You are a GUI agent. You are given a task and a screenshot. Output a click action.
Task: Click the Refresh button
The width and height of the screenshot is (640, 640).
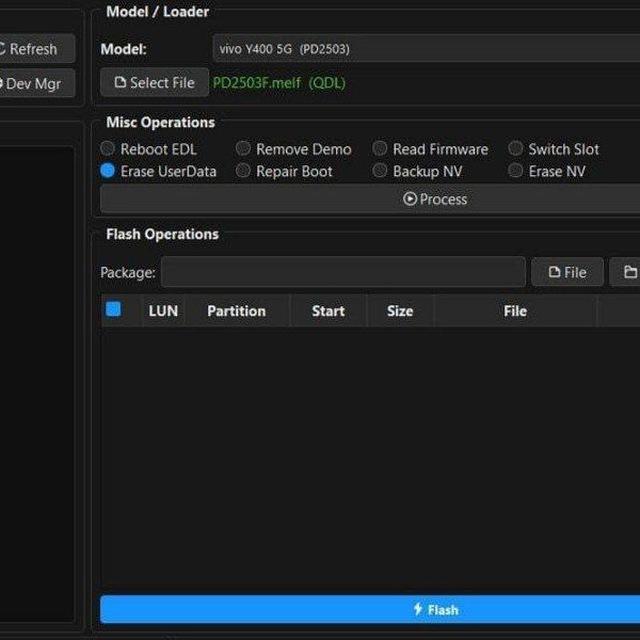36,49
